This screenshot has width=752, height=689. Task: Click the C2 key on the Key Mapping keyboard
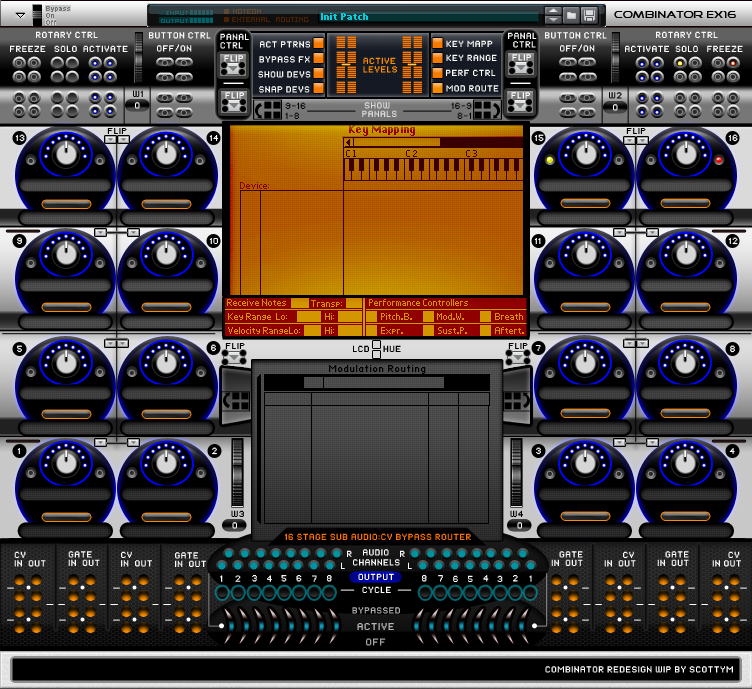click(408, 173)
